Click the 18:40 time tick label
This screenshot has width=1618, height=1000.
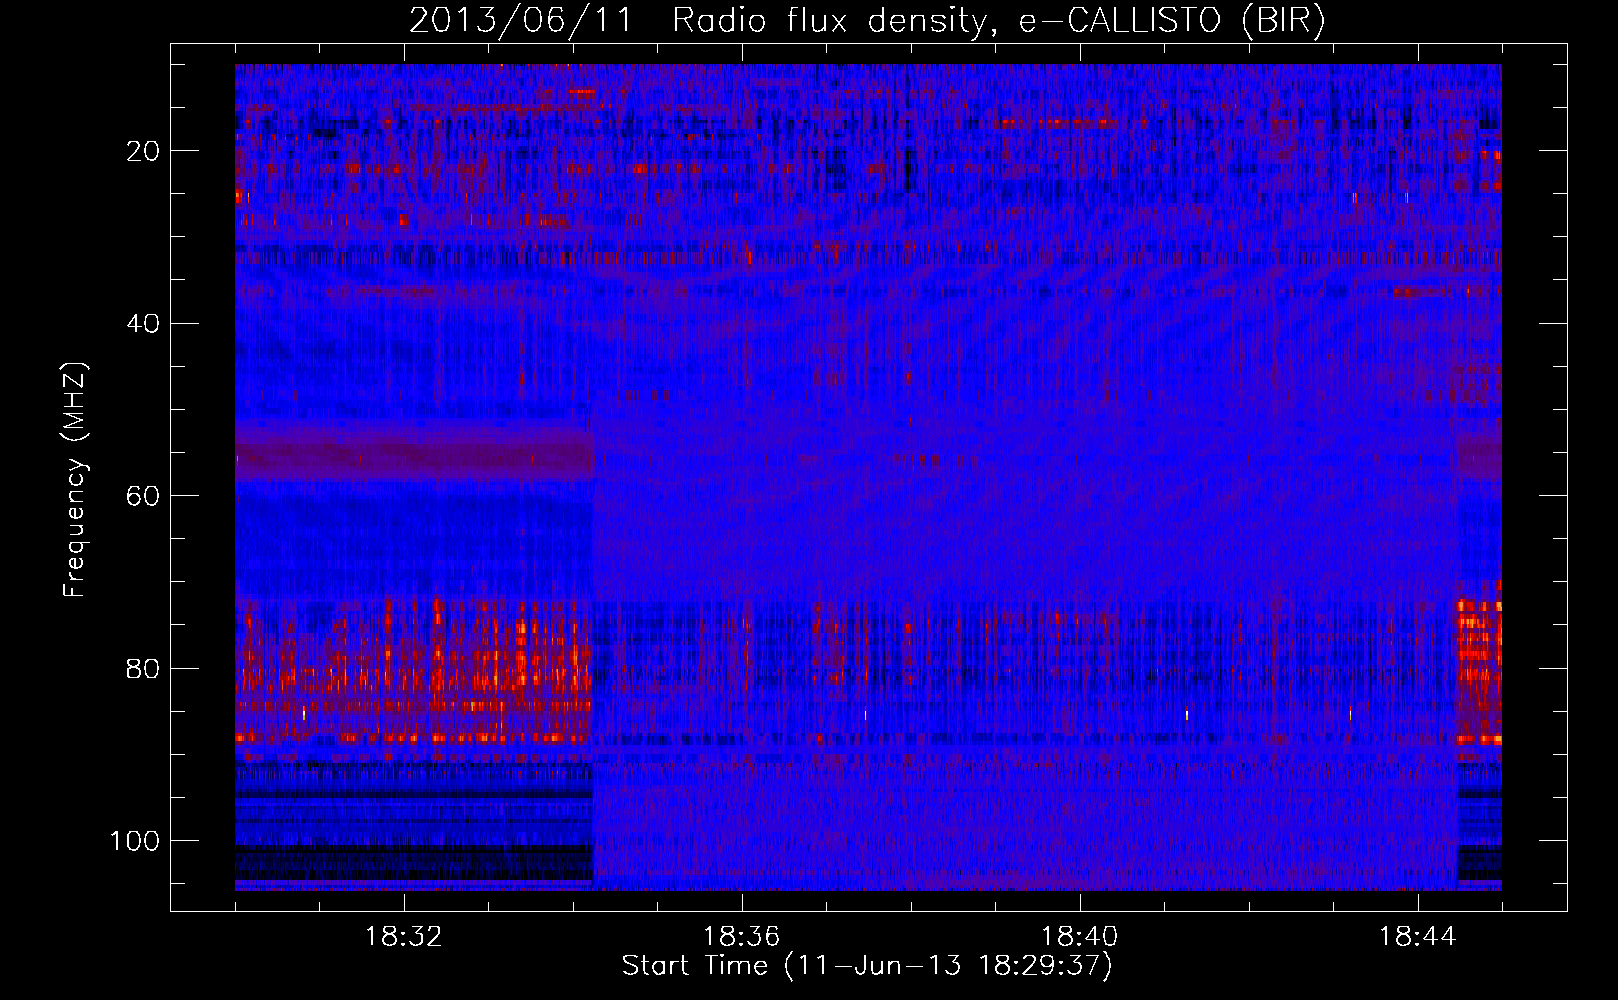1081,937
